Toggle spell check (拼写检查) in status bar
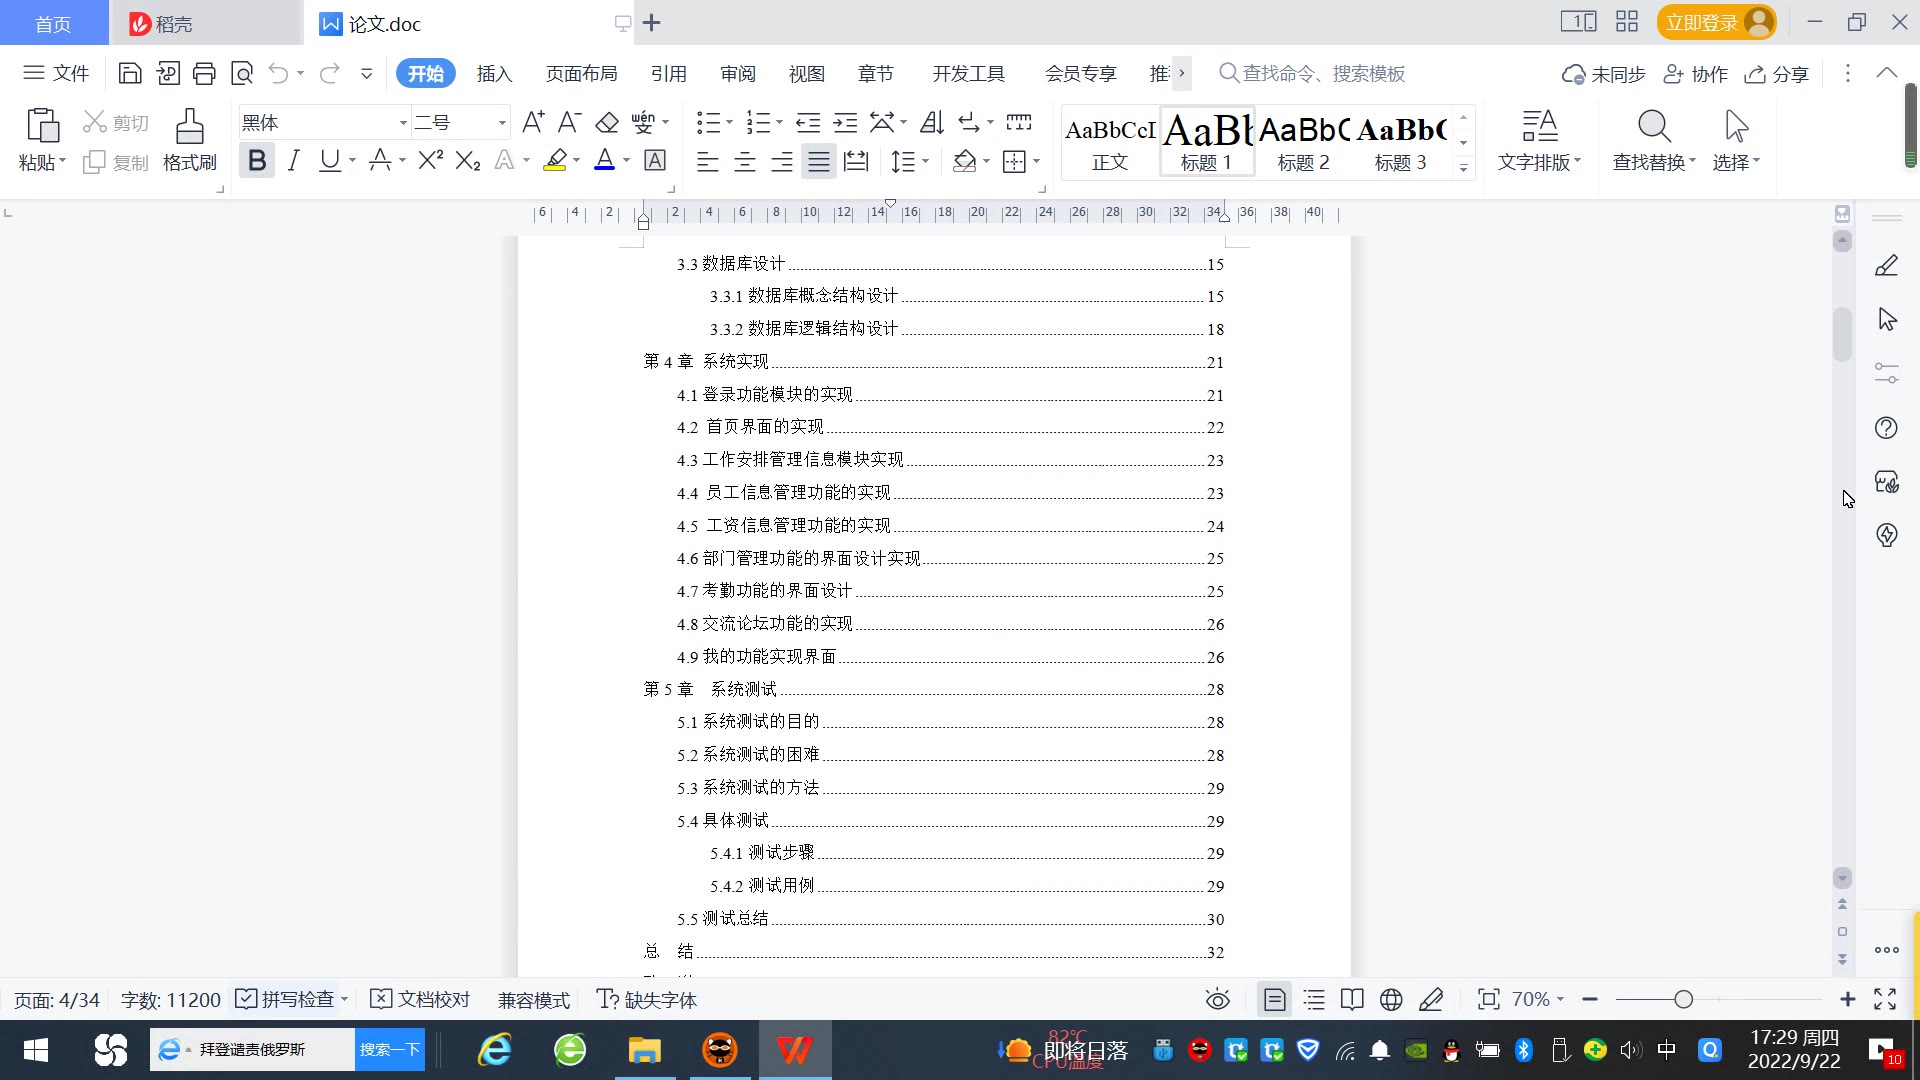Image resolution: width=1920 pixels, height=1080 pixels. tap(288, 999)
